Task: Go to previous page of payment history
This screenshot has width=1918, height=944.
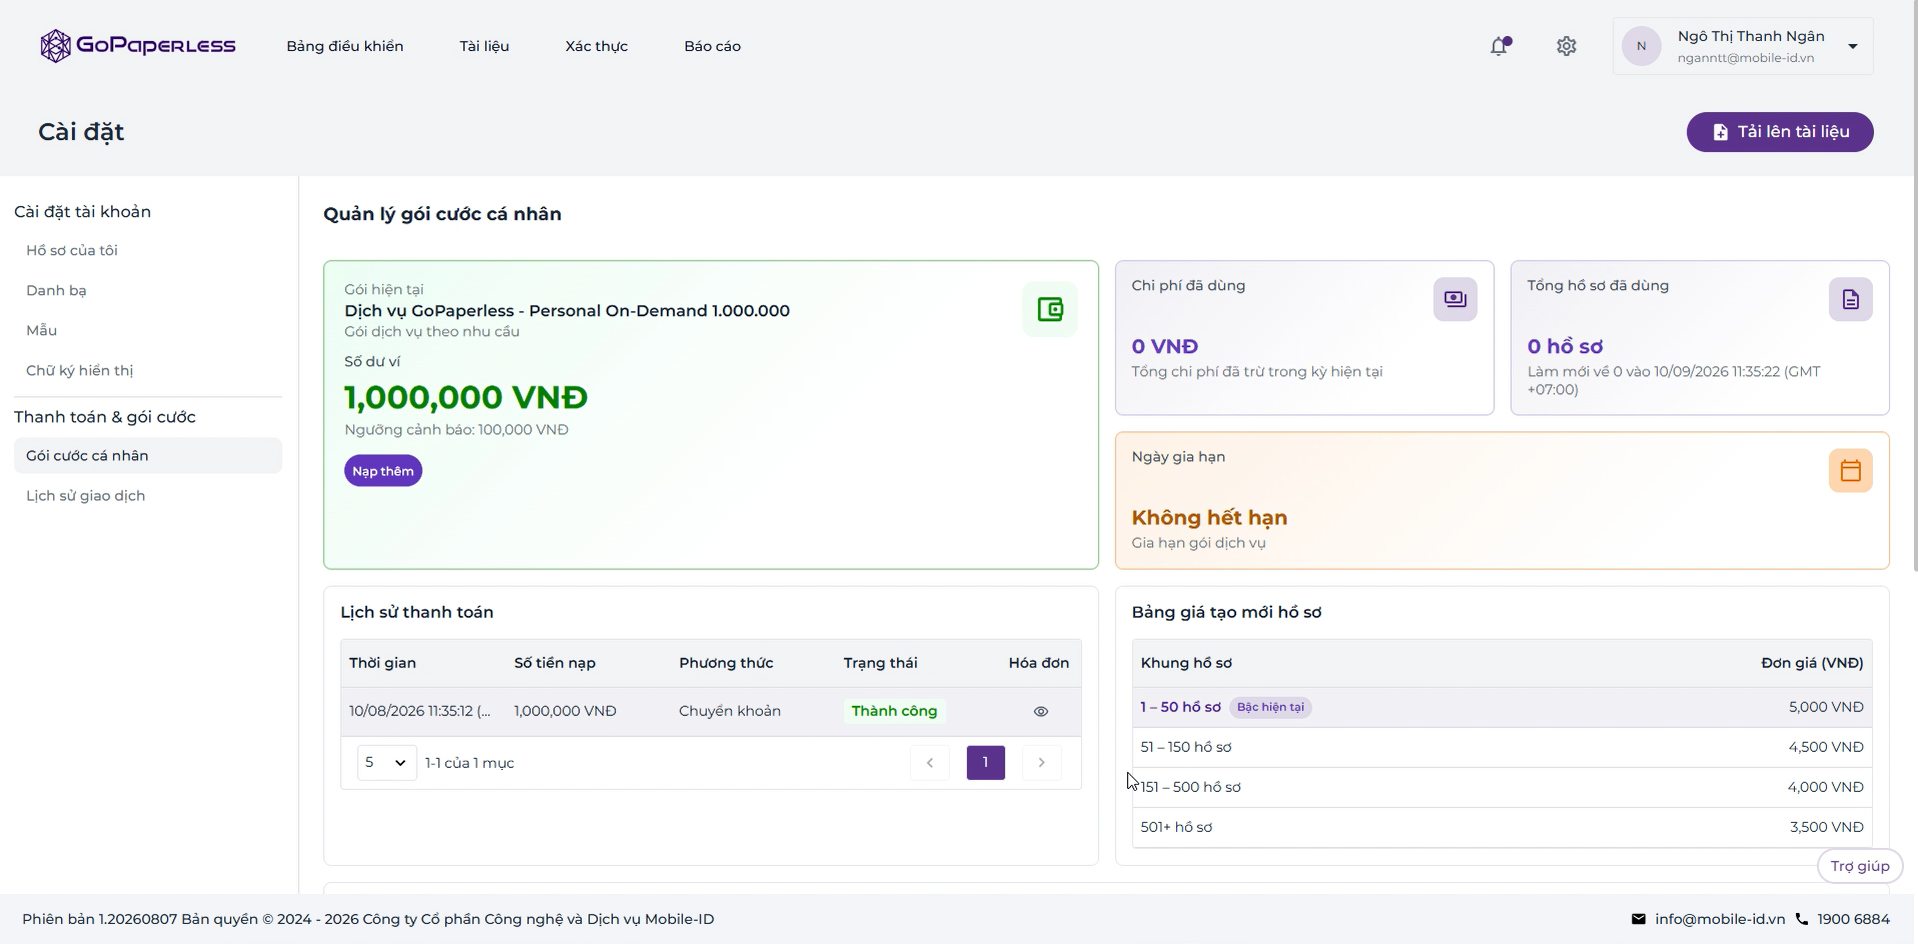Action: click(x=929, y=763)
